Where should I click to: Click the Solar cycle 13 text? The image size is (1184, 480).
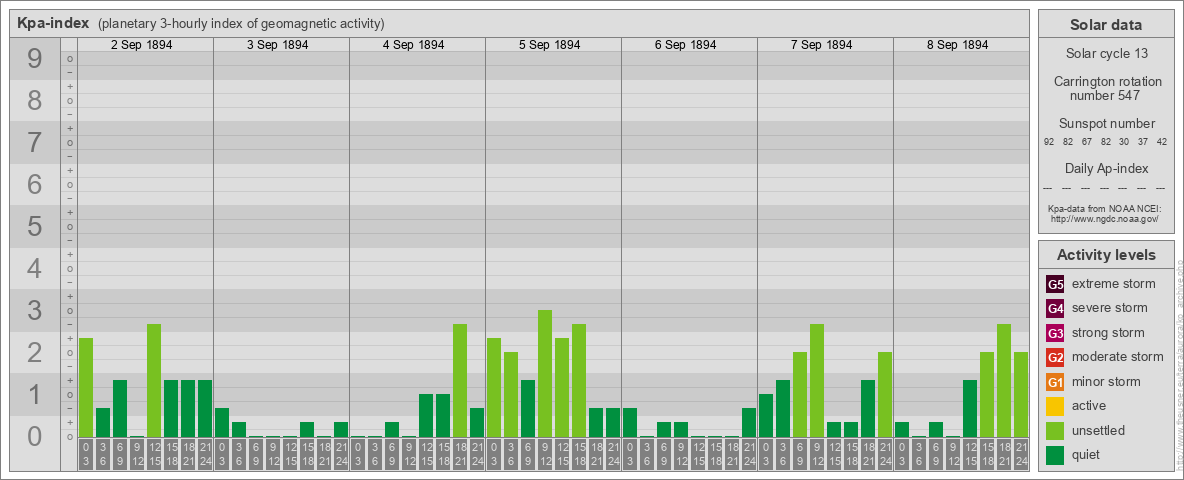pos(1105,54)
